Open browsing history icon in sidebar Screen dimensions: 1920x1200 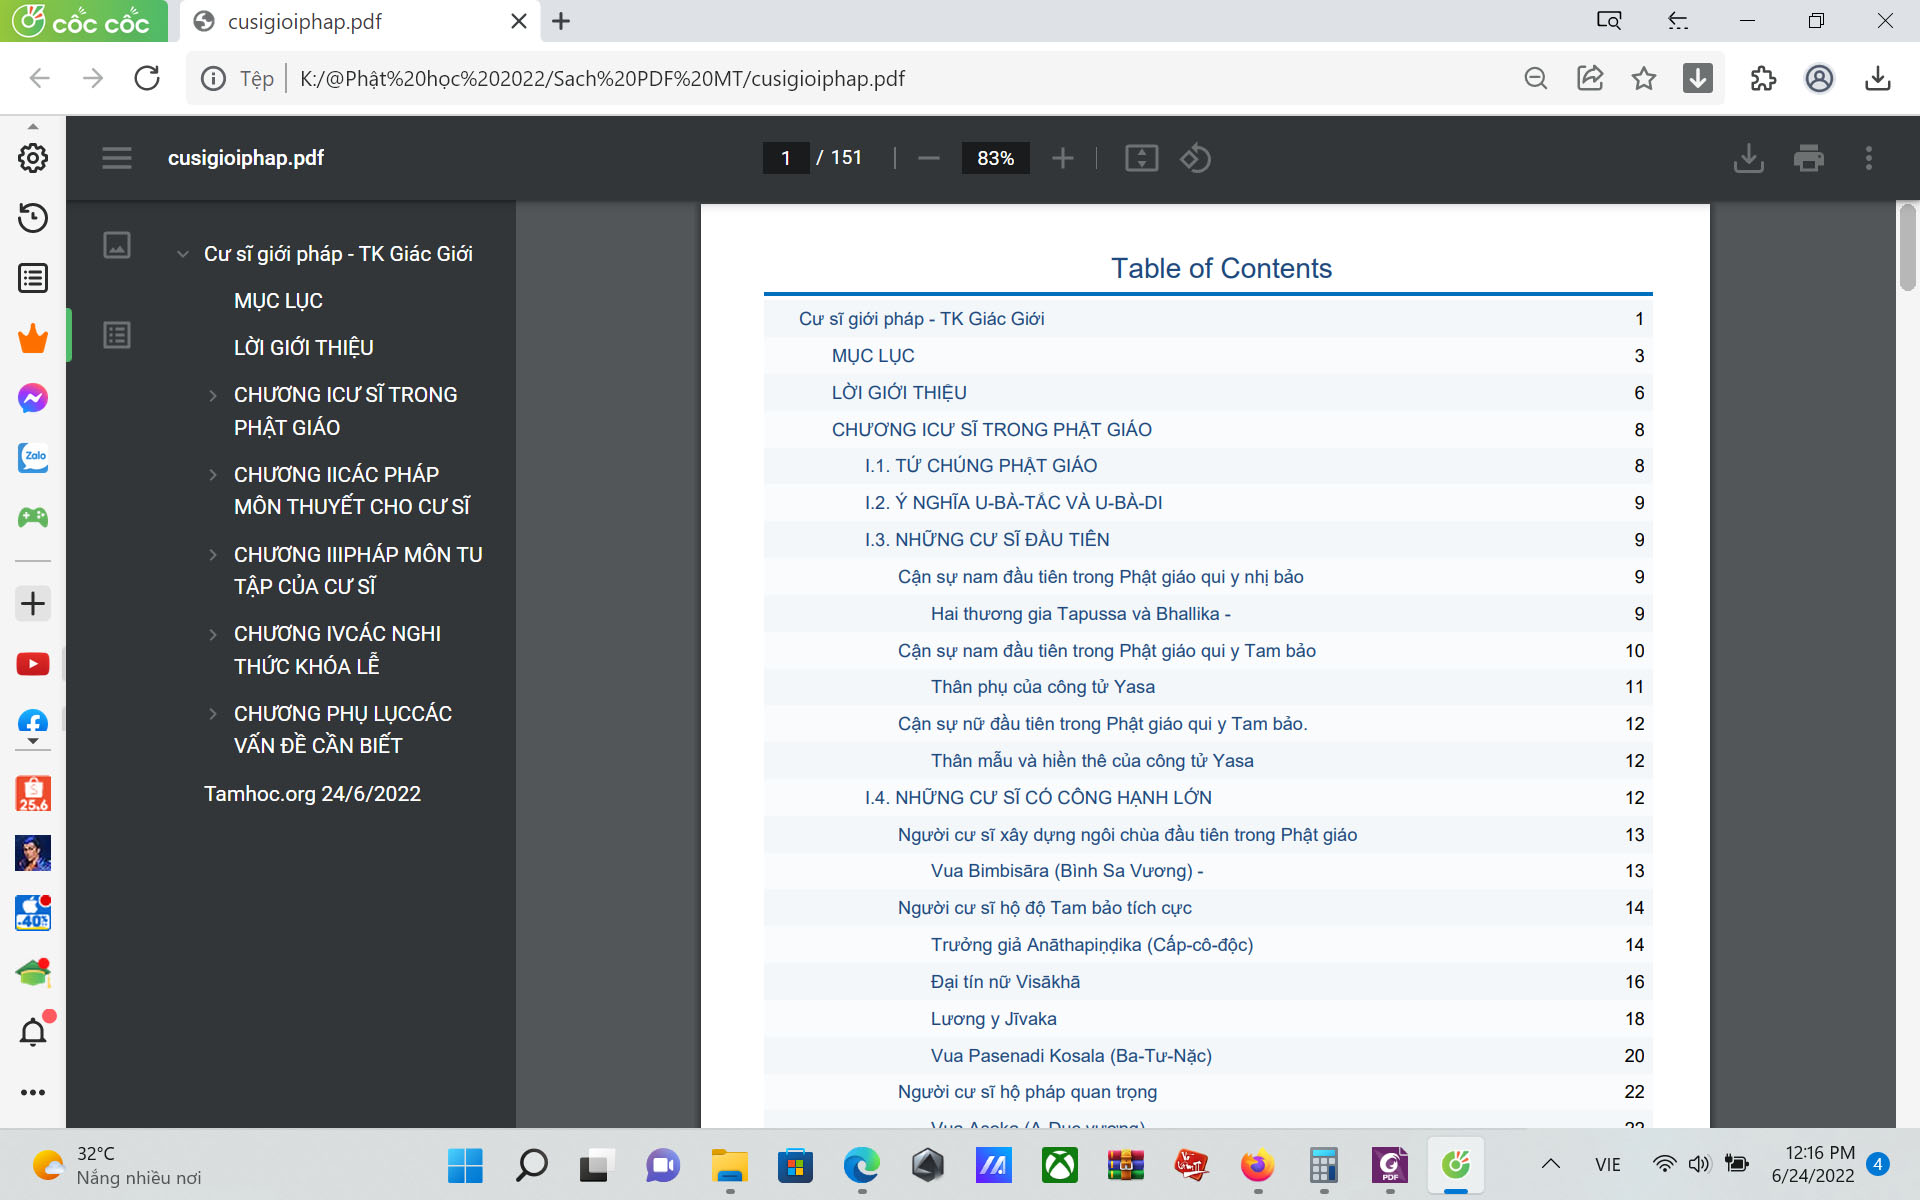click(33, 218)
